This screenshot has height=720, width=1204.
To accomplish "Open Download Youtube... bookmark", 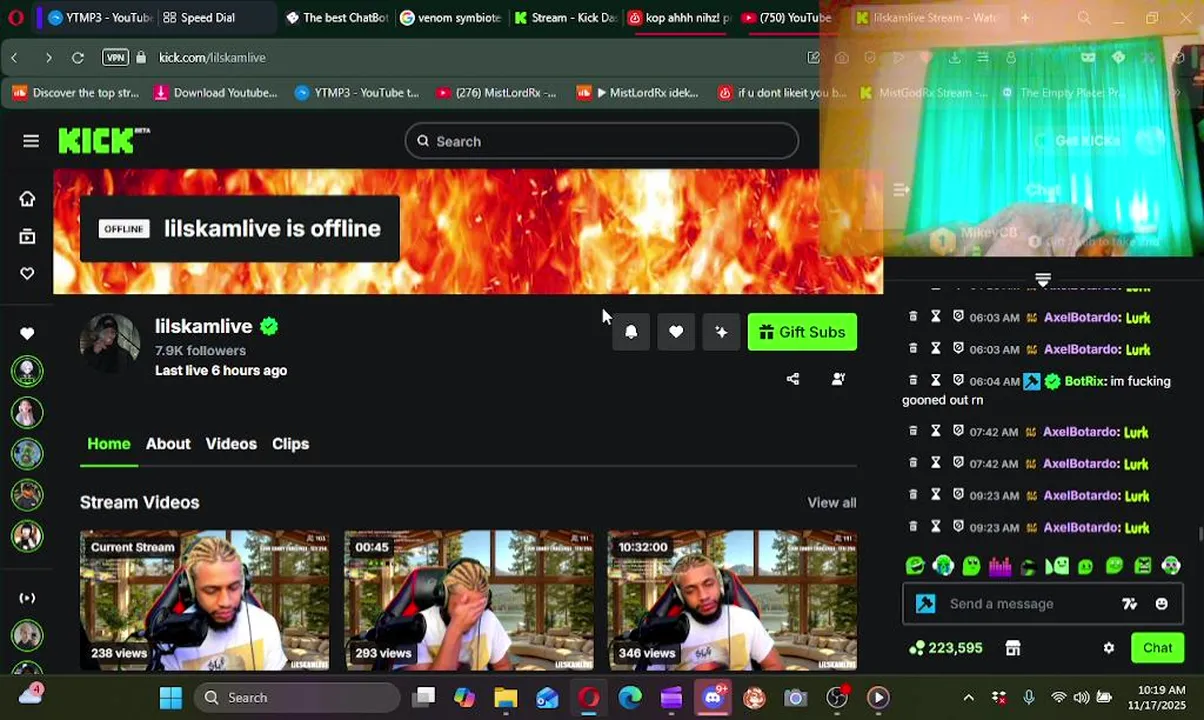I will (x=215, y=93).
